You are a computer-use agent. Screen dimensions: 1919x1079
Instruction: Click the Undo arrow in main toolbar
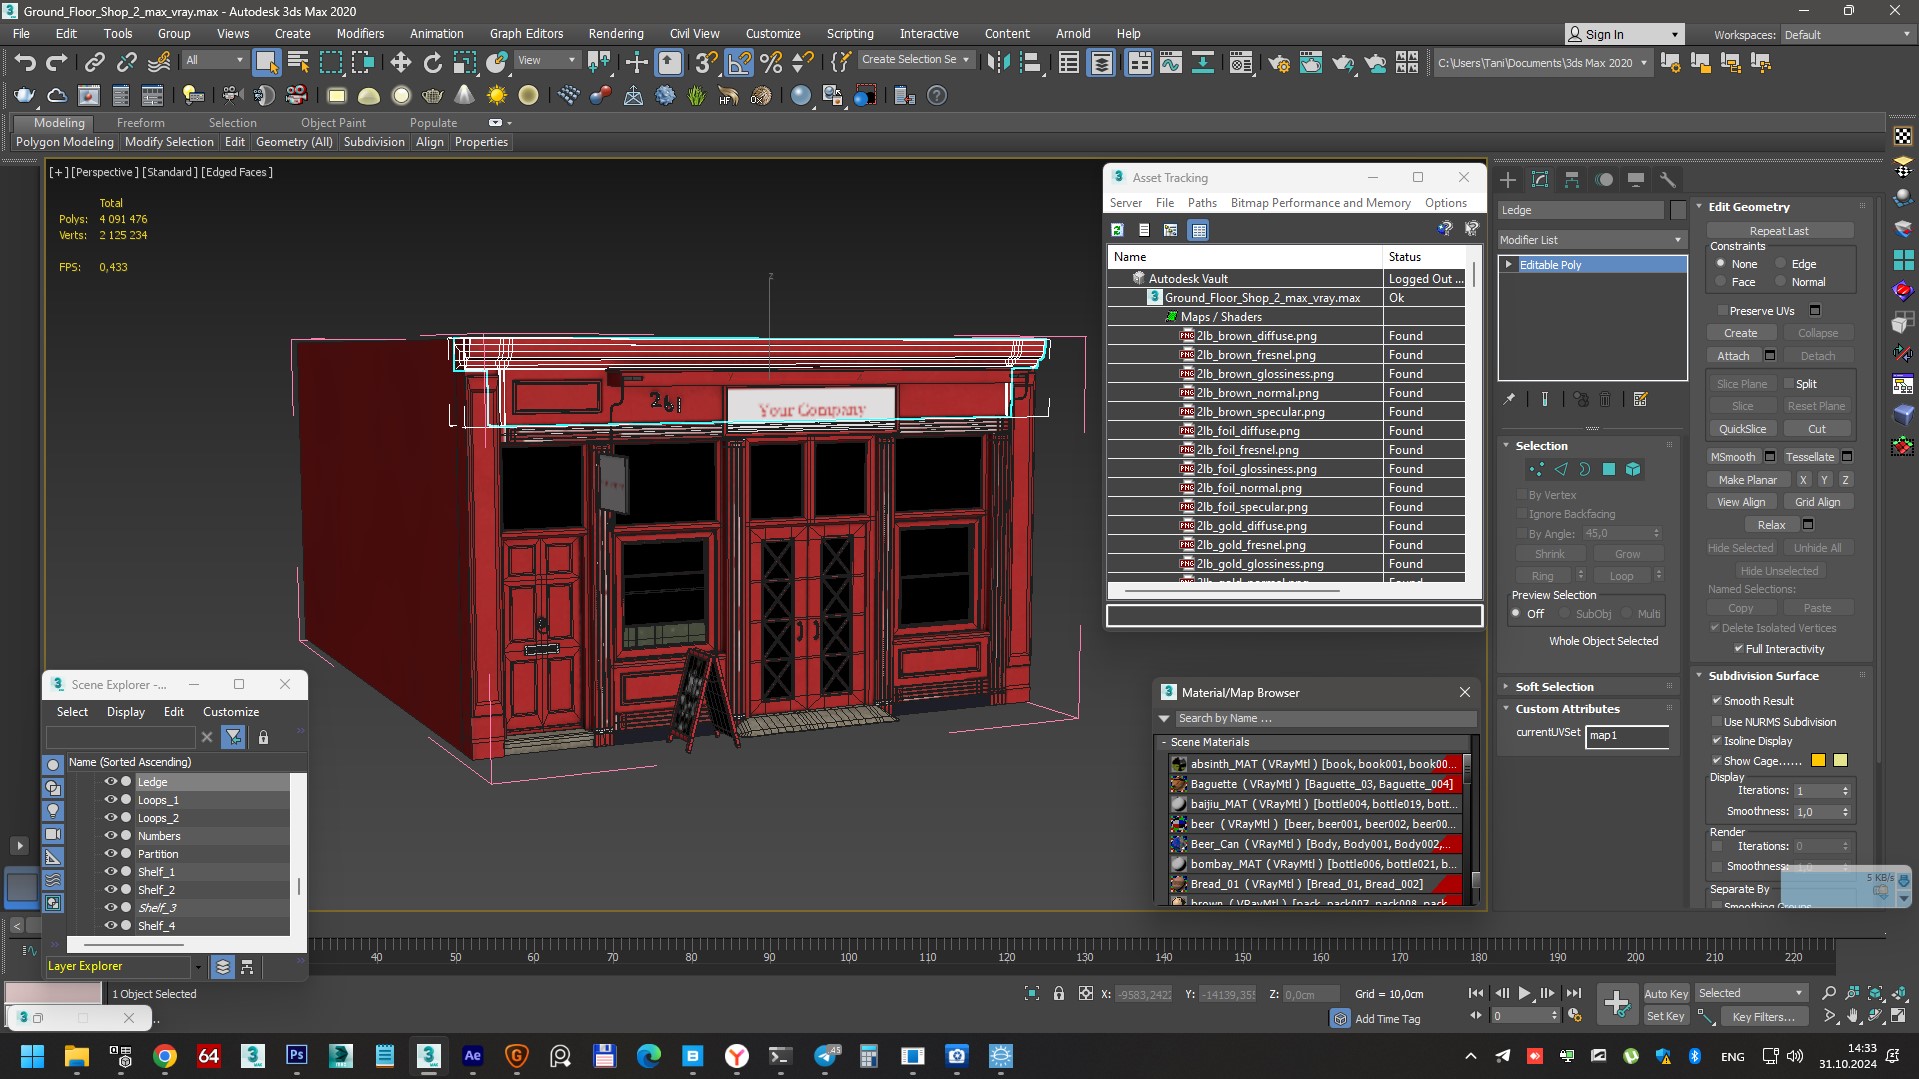pos(24,63)
